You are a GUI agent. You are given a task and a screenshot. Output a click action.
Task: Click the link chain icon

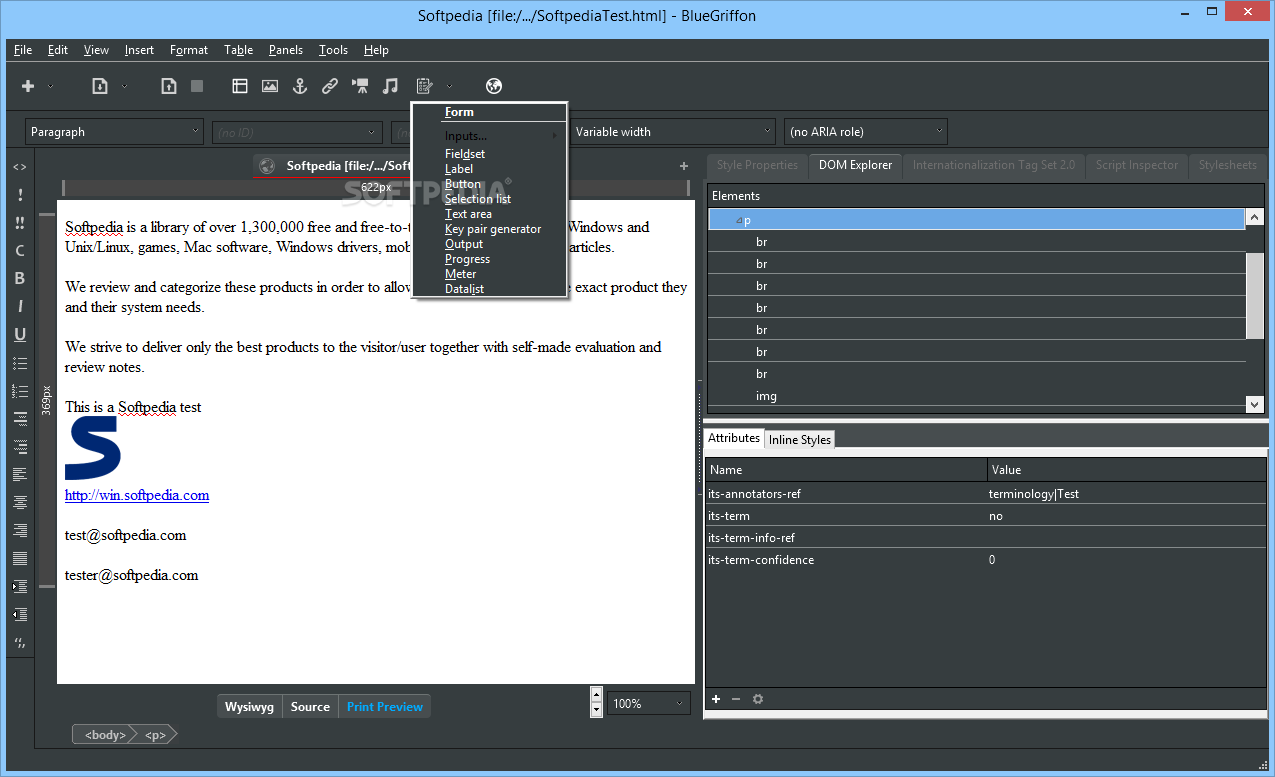(x=329, y=86)
